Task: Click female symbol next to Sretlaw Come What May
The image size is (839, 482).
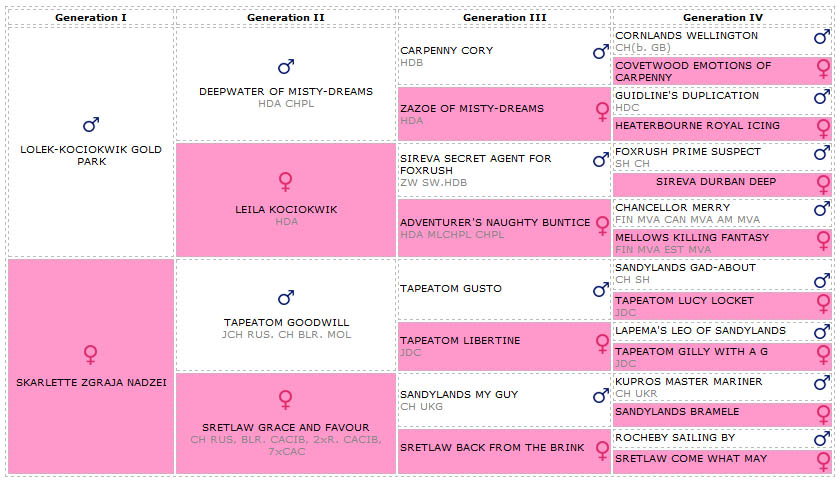Action: point(823,461)
